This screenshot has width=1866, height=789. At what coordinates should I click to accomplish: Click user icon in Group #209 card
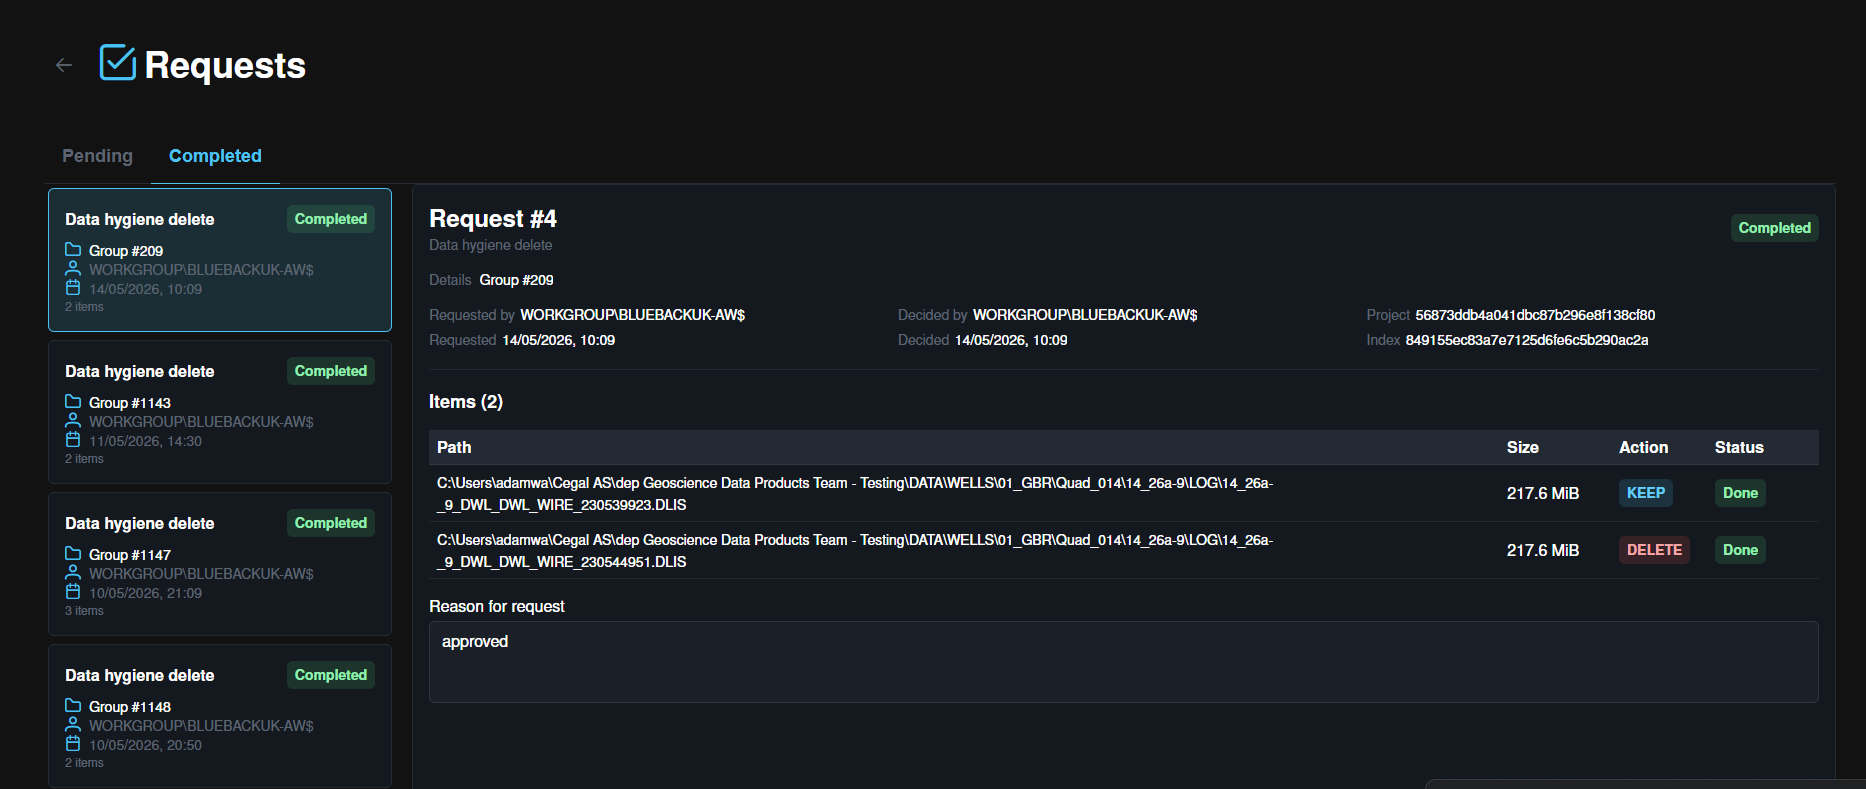pos(73,268)
